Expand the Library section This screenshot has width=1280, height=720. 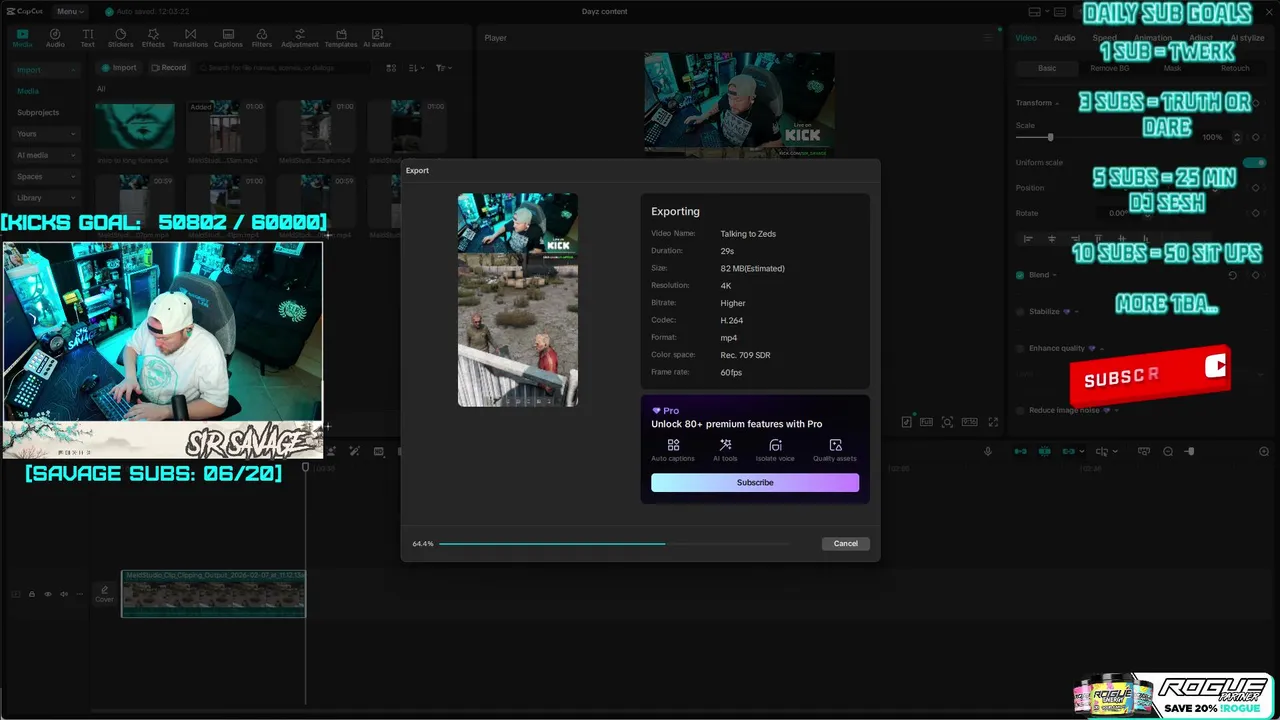click(73, 198)
